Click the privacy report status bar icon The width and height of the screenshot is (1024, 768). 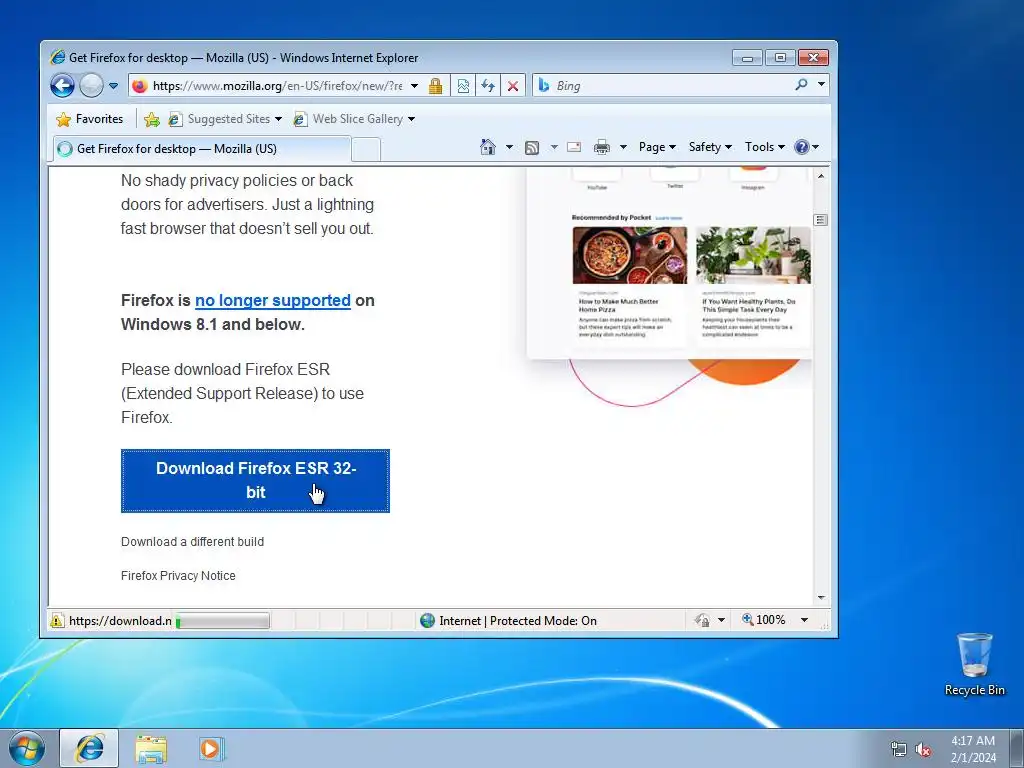pos(703,620)
